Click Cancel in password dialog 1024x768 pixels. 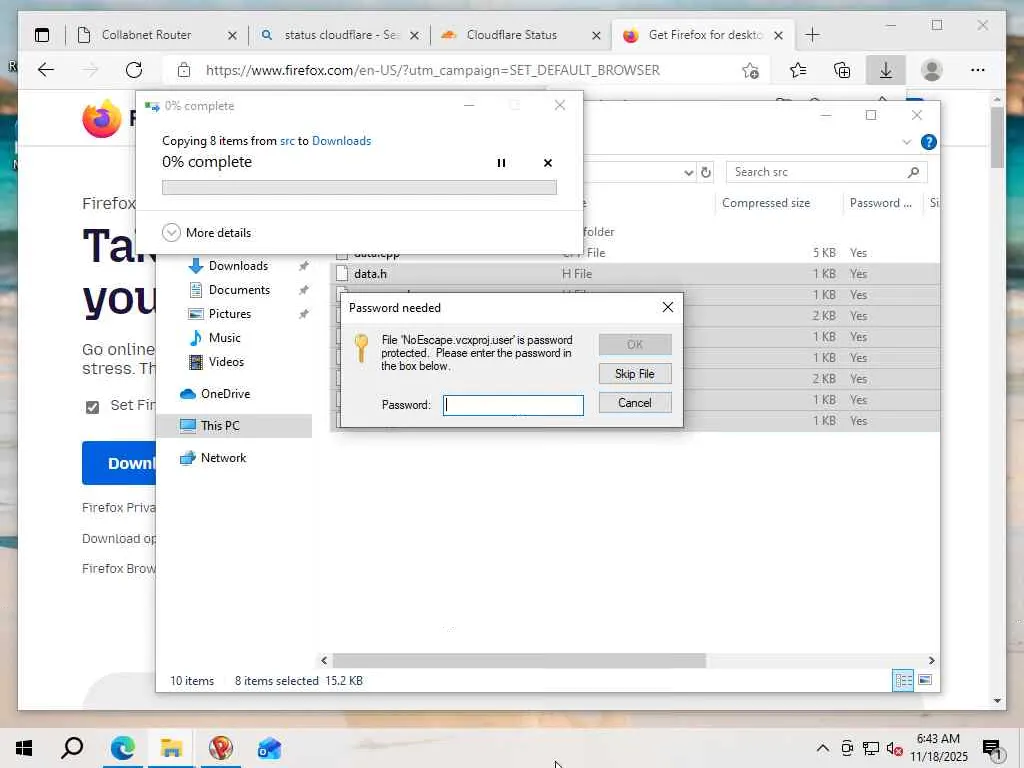(x=635, y=403)
